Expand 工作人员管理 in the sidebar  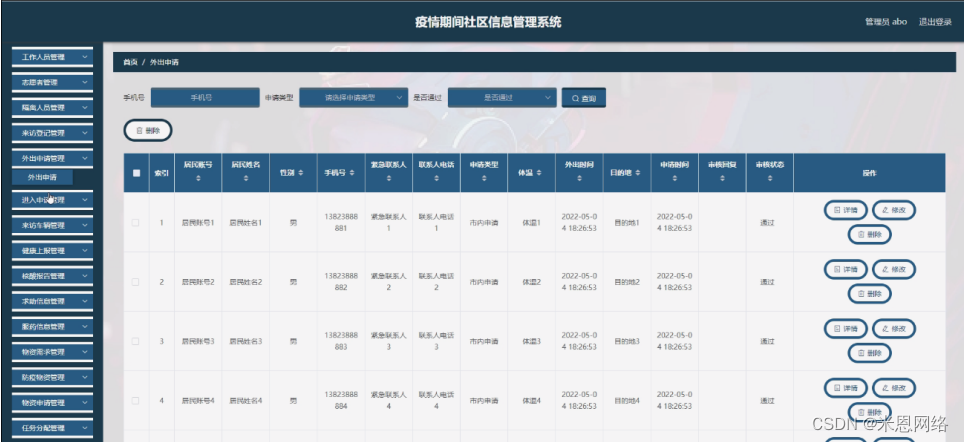tap(52, 57)
